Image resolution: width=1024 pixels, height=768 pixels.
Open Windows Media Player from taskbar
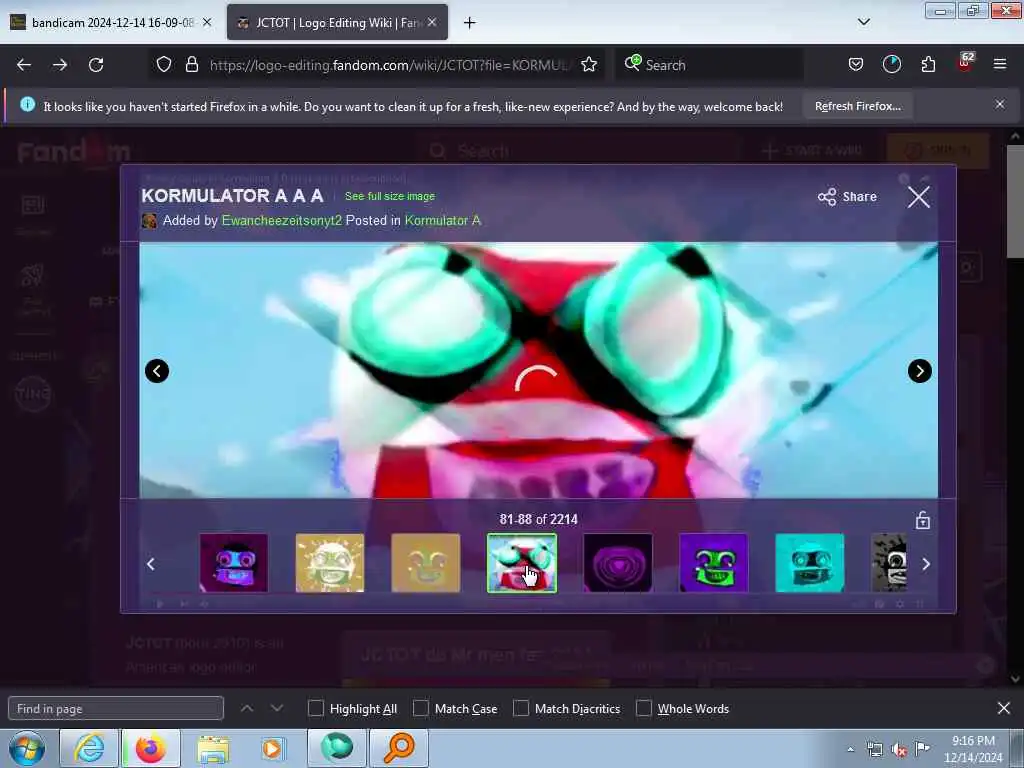[x=272, y=748]
